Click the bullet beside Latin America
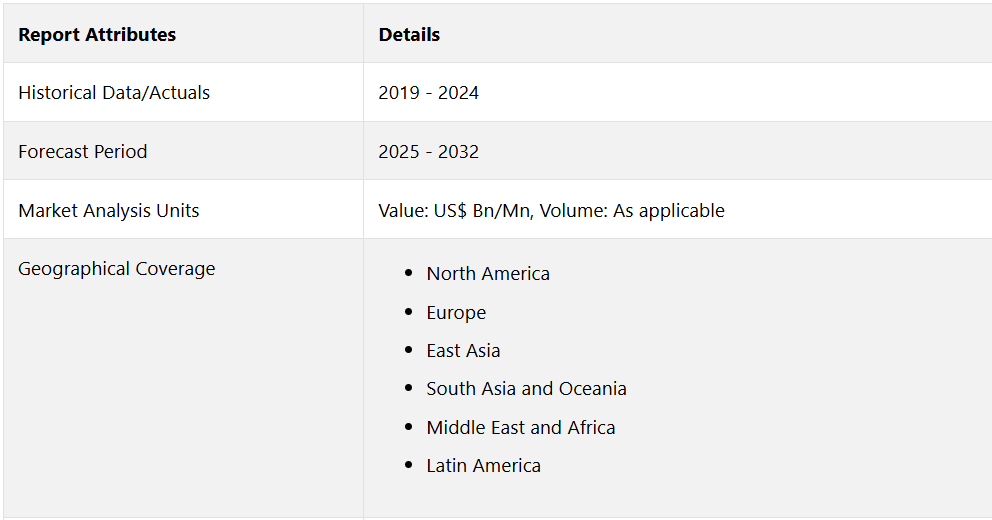992x520 pixels. 409,465
